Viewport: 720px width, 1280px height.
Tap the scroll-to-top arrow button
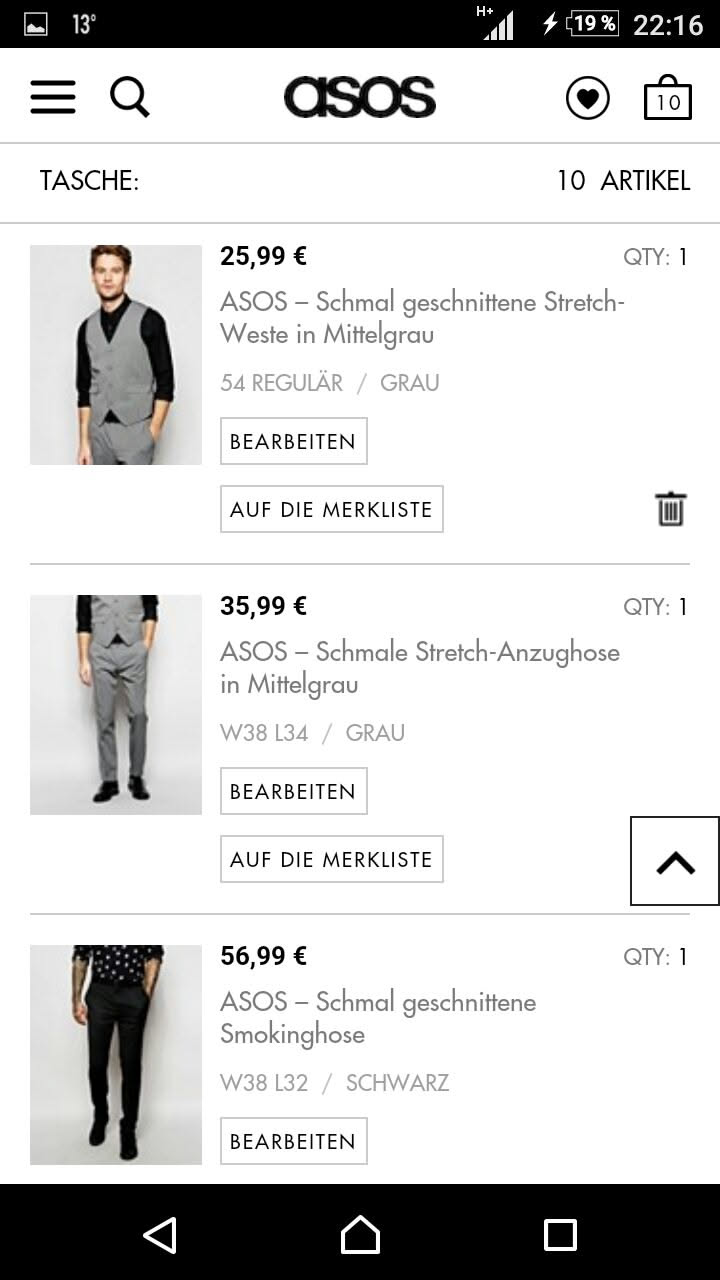pos(675,861)
